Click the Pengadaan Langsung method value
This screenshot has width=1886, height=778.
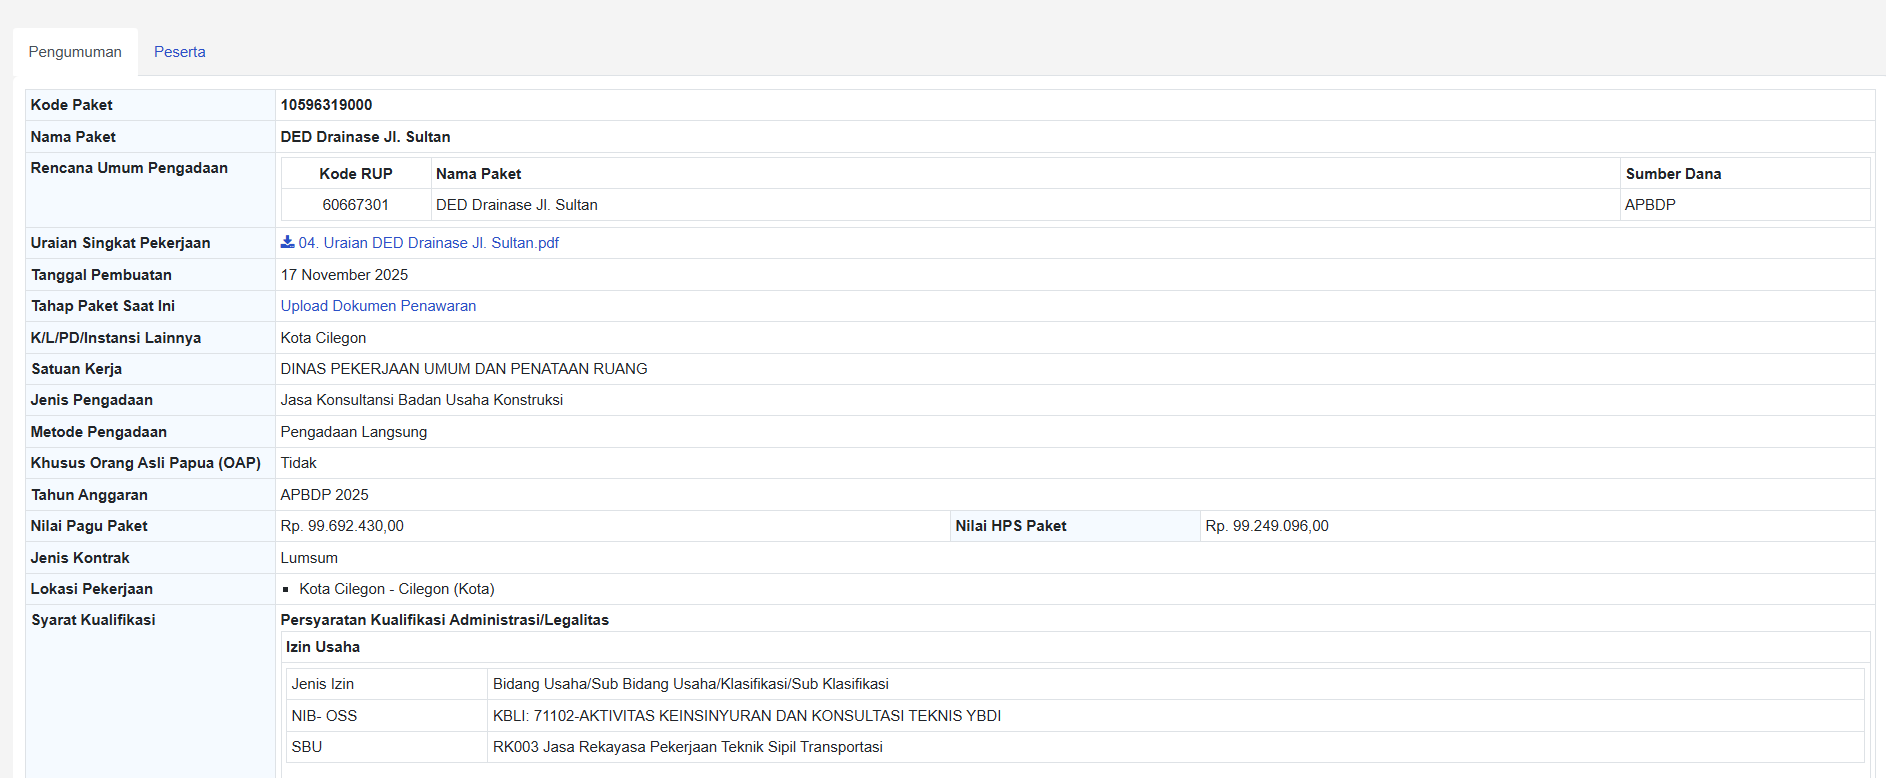tap(353, 432)
